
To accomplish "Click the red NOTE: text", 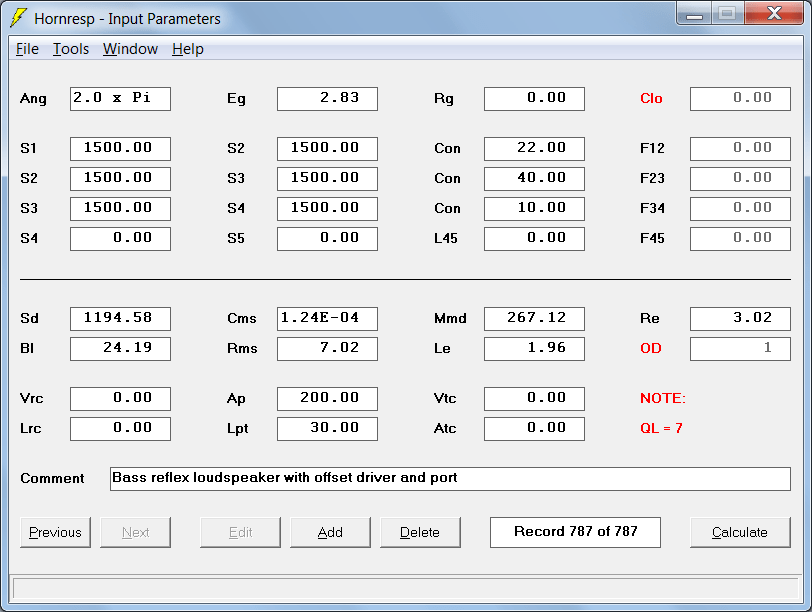I will click(x=663, y=398).
